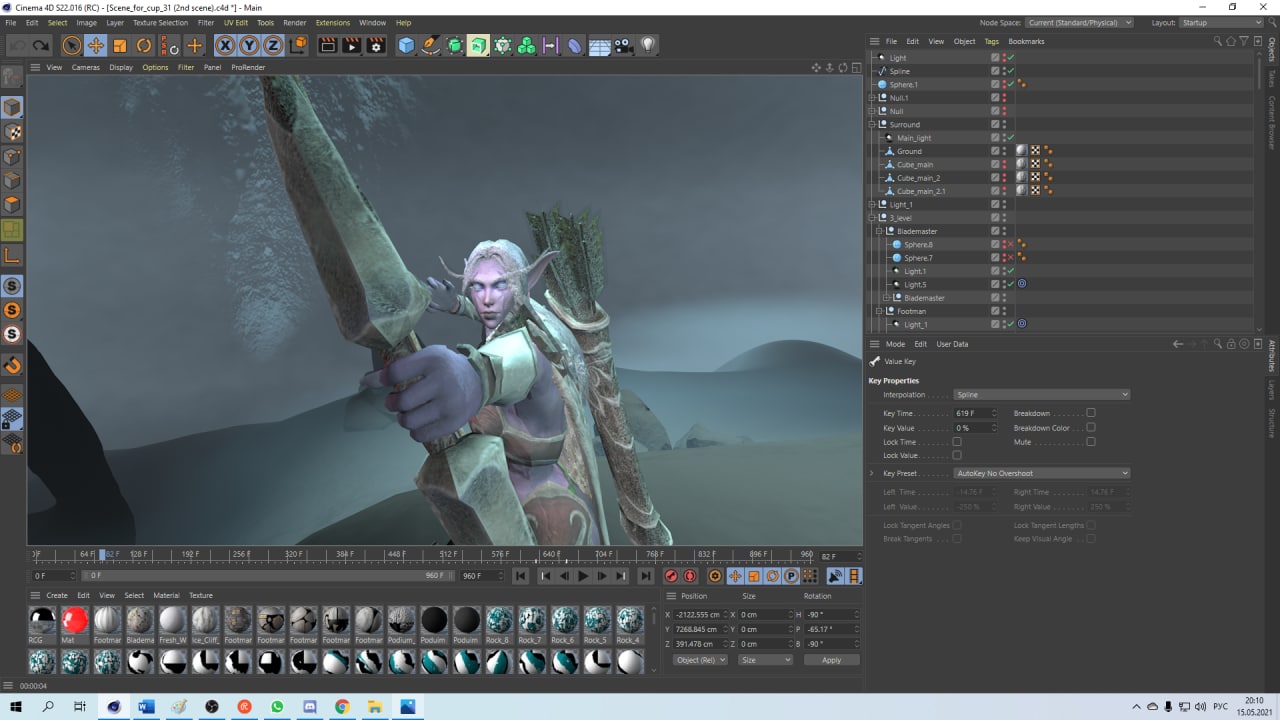Open the Extensions menu
Image resolution: width=1280 pixels, height=720 pixels.
point(333,22)
